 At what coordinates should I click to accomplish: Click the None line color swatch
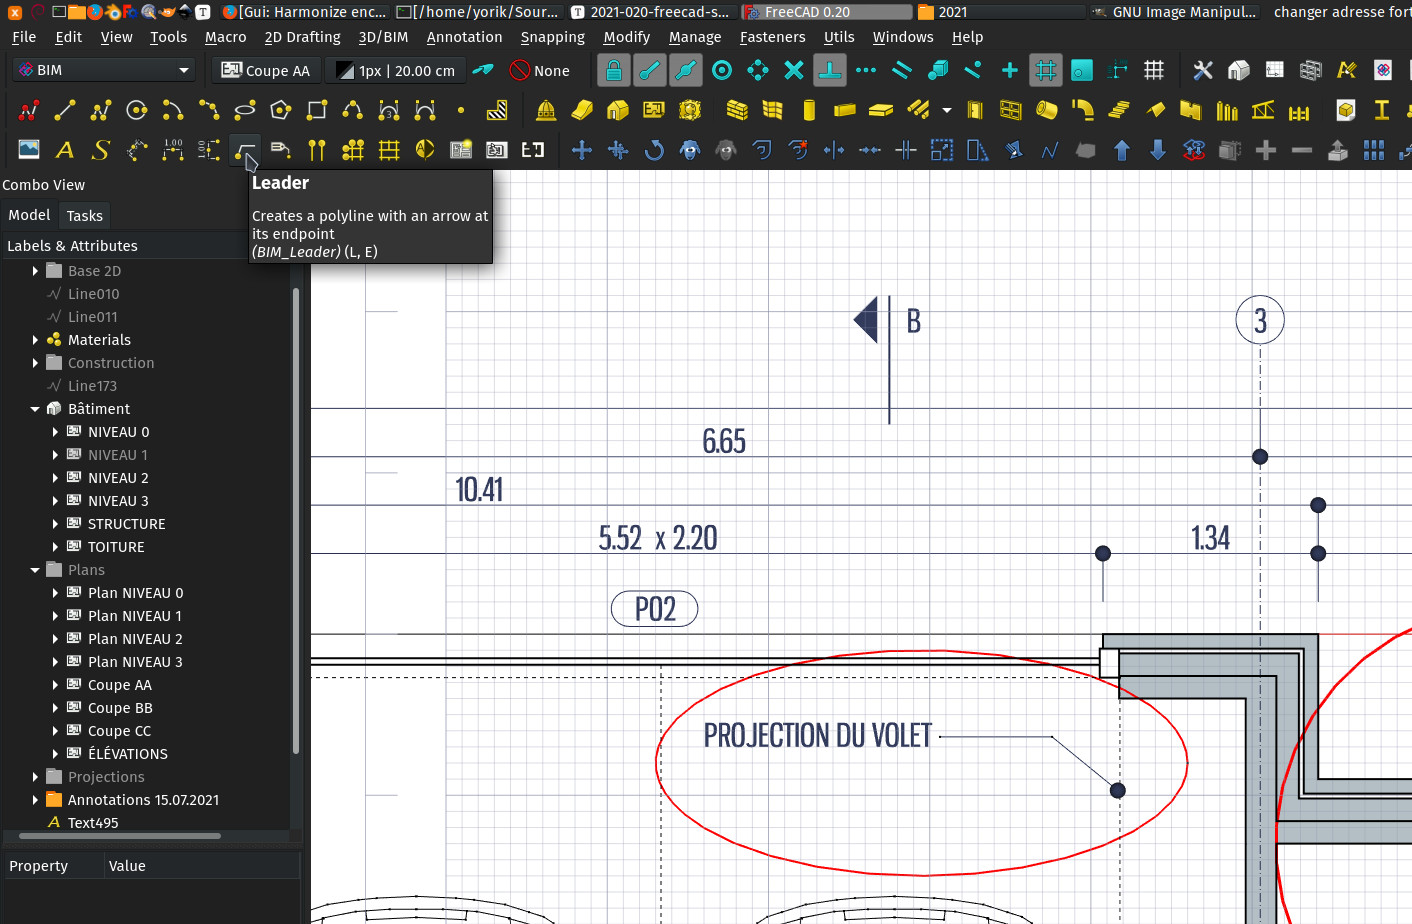(540, 70)
